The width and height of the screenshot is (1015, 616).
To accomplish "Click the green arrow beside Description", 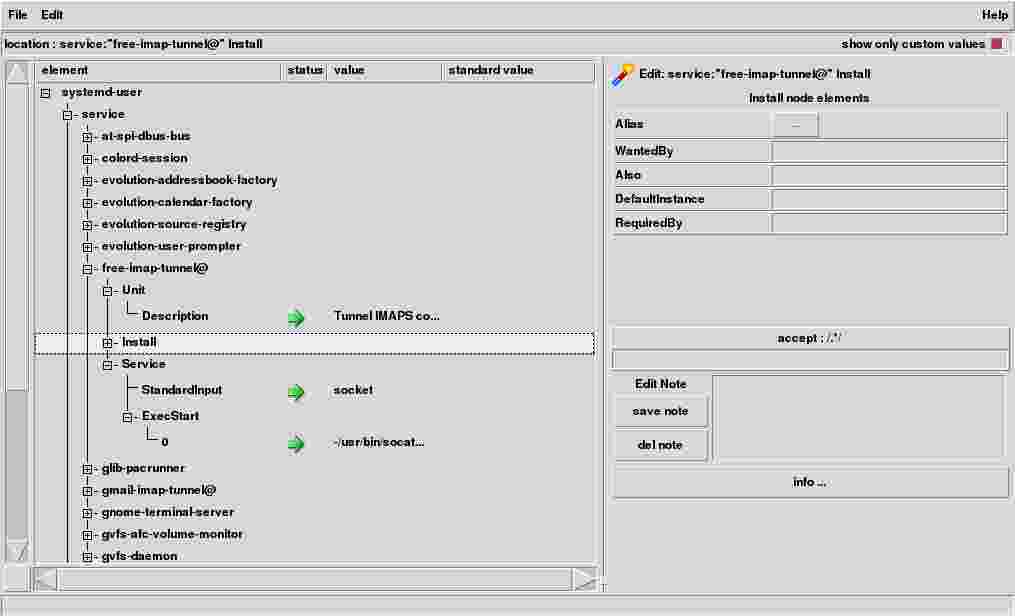I will tap(296, 317).
